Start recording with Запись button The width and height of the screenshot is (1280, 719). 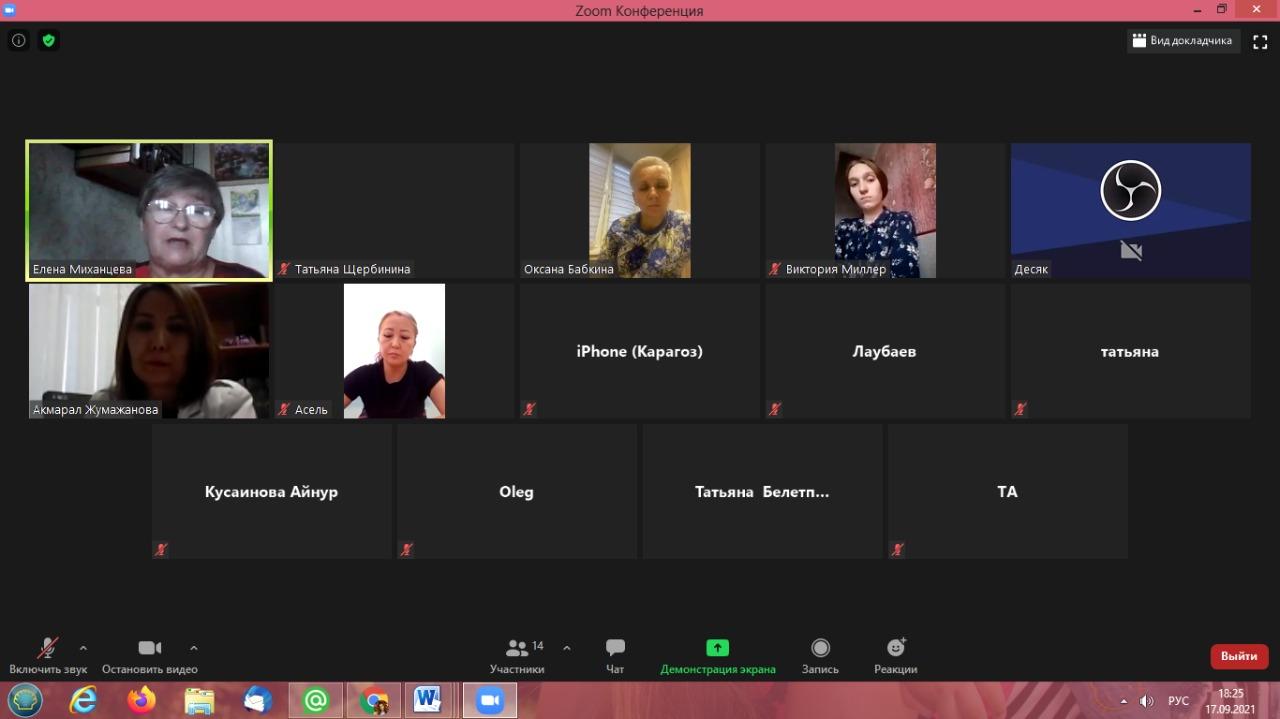(820, 655)
